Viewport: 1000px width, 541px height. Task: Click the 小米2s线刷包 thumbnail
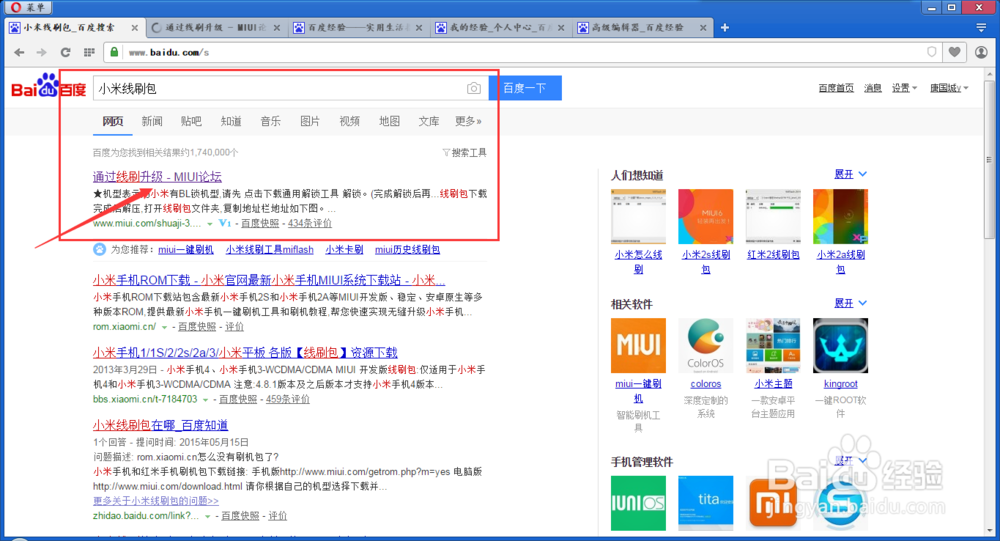click(705, 216)
